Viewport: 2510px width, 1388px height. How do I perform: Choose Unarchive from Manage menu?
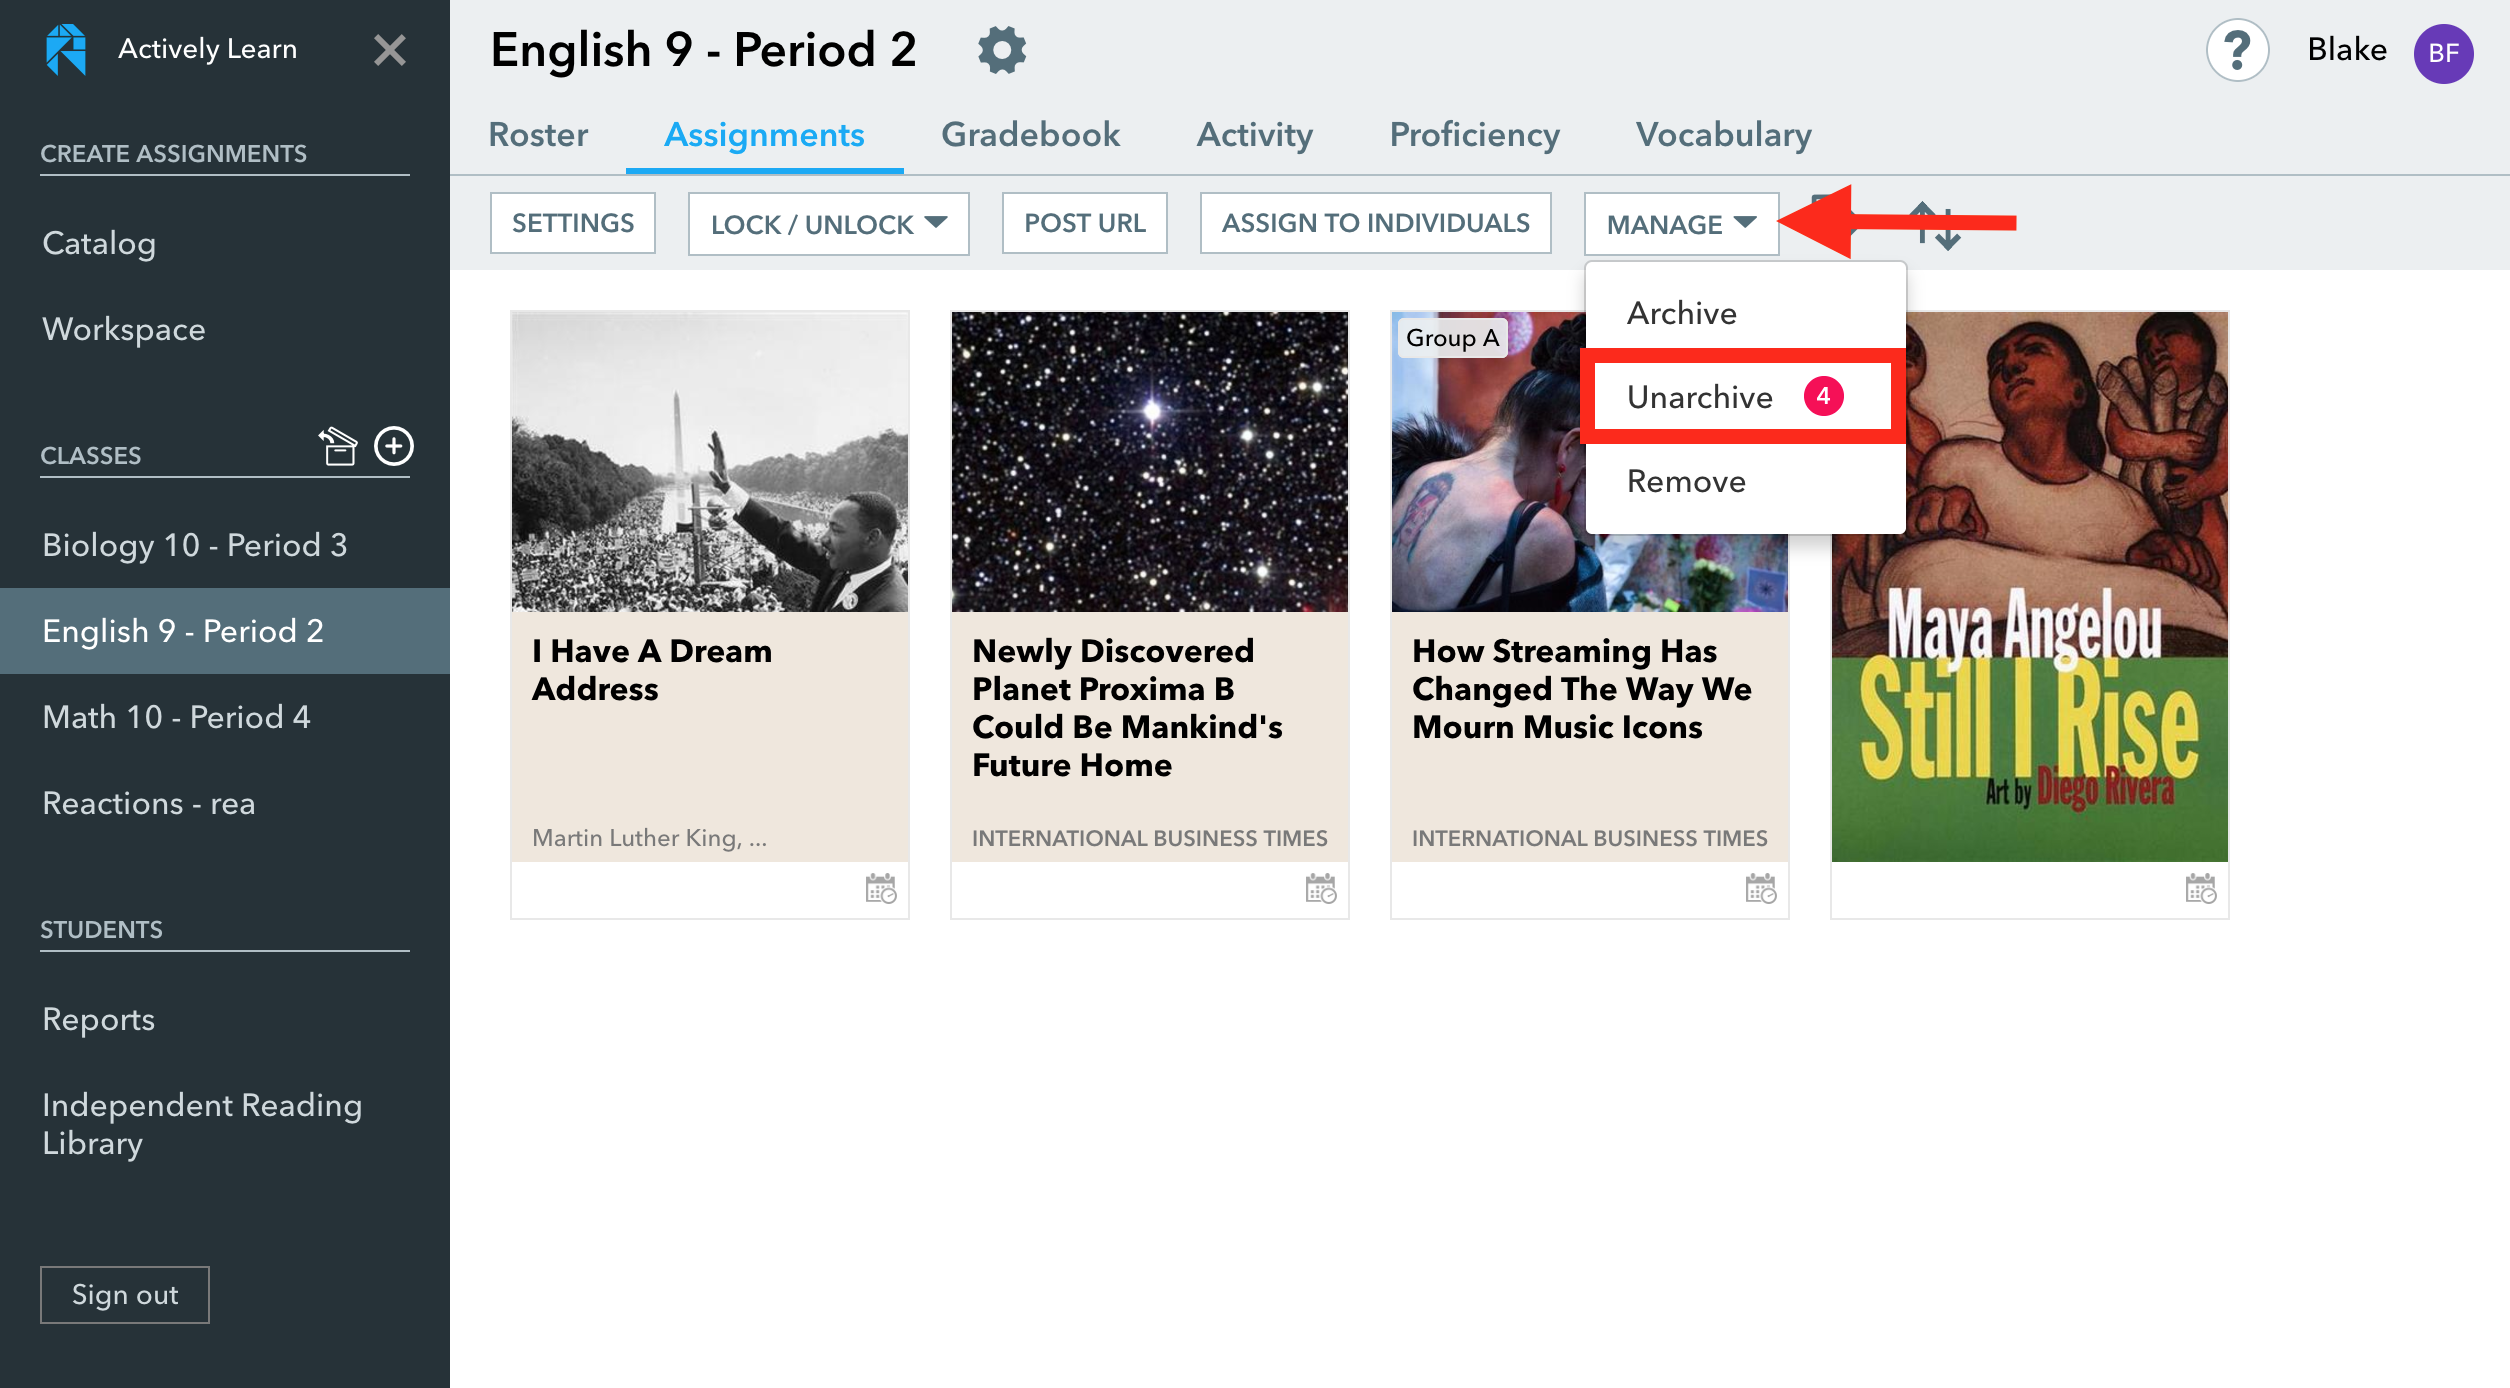tap(1745, 397)
